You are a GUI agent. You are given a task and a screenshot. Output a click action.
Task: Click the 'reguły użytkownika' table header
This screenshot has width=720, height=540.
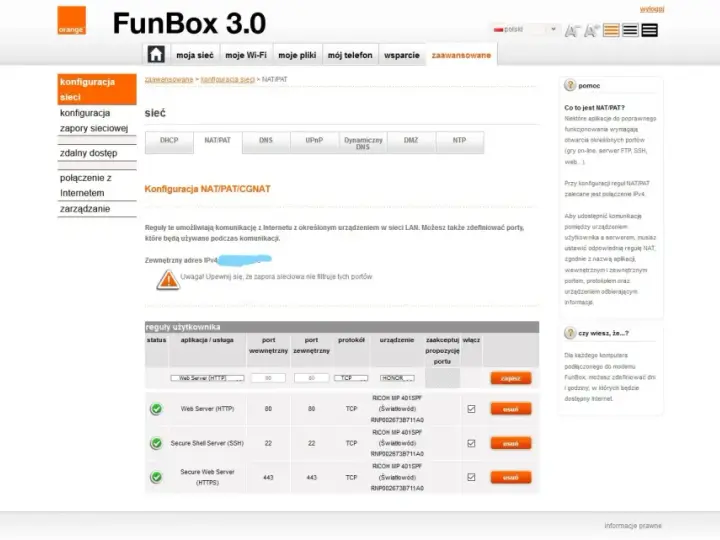point(342,327)
